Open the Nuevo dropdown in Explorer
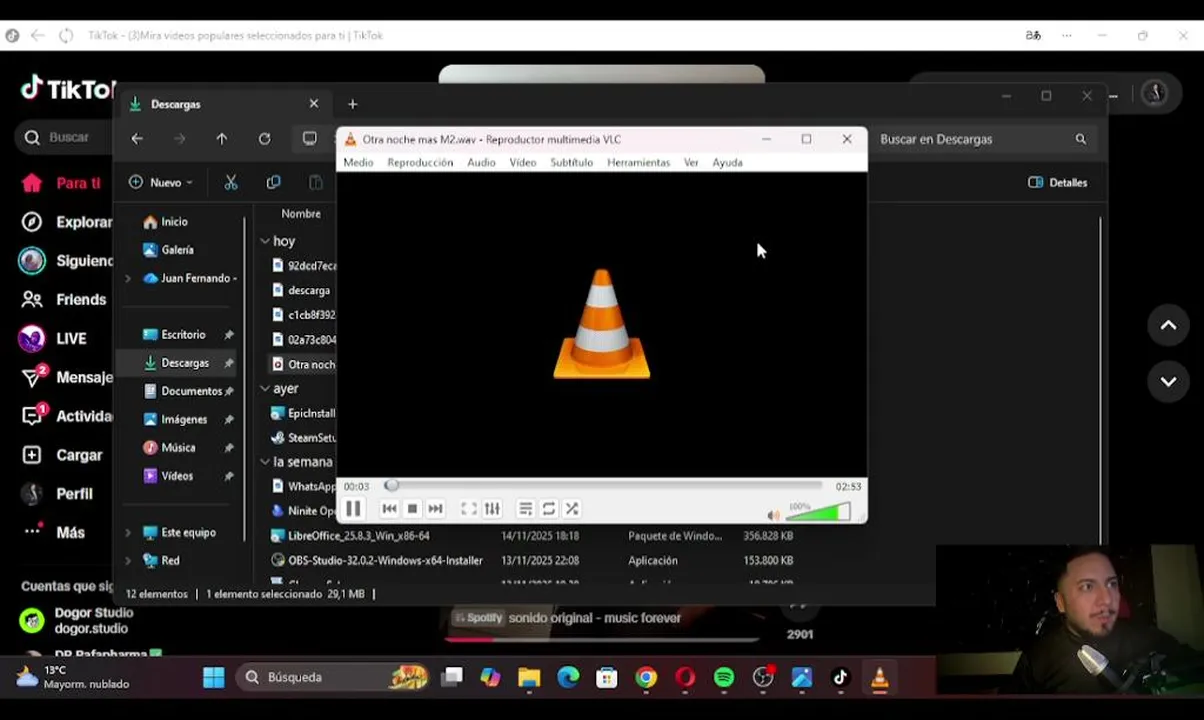The width and height of the screenshot is (1204, 720). [x=161, y=183]
